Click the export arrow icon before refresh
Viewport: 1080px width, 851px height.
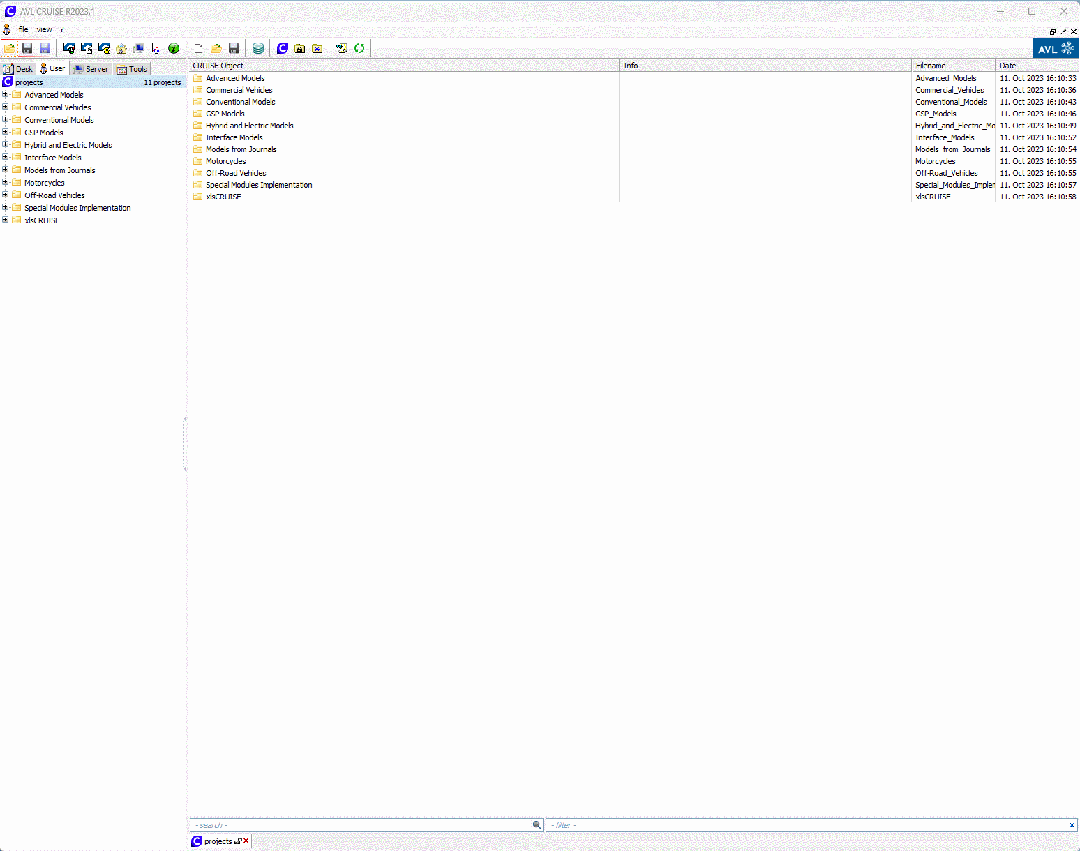[x=341, y=48]
